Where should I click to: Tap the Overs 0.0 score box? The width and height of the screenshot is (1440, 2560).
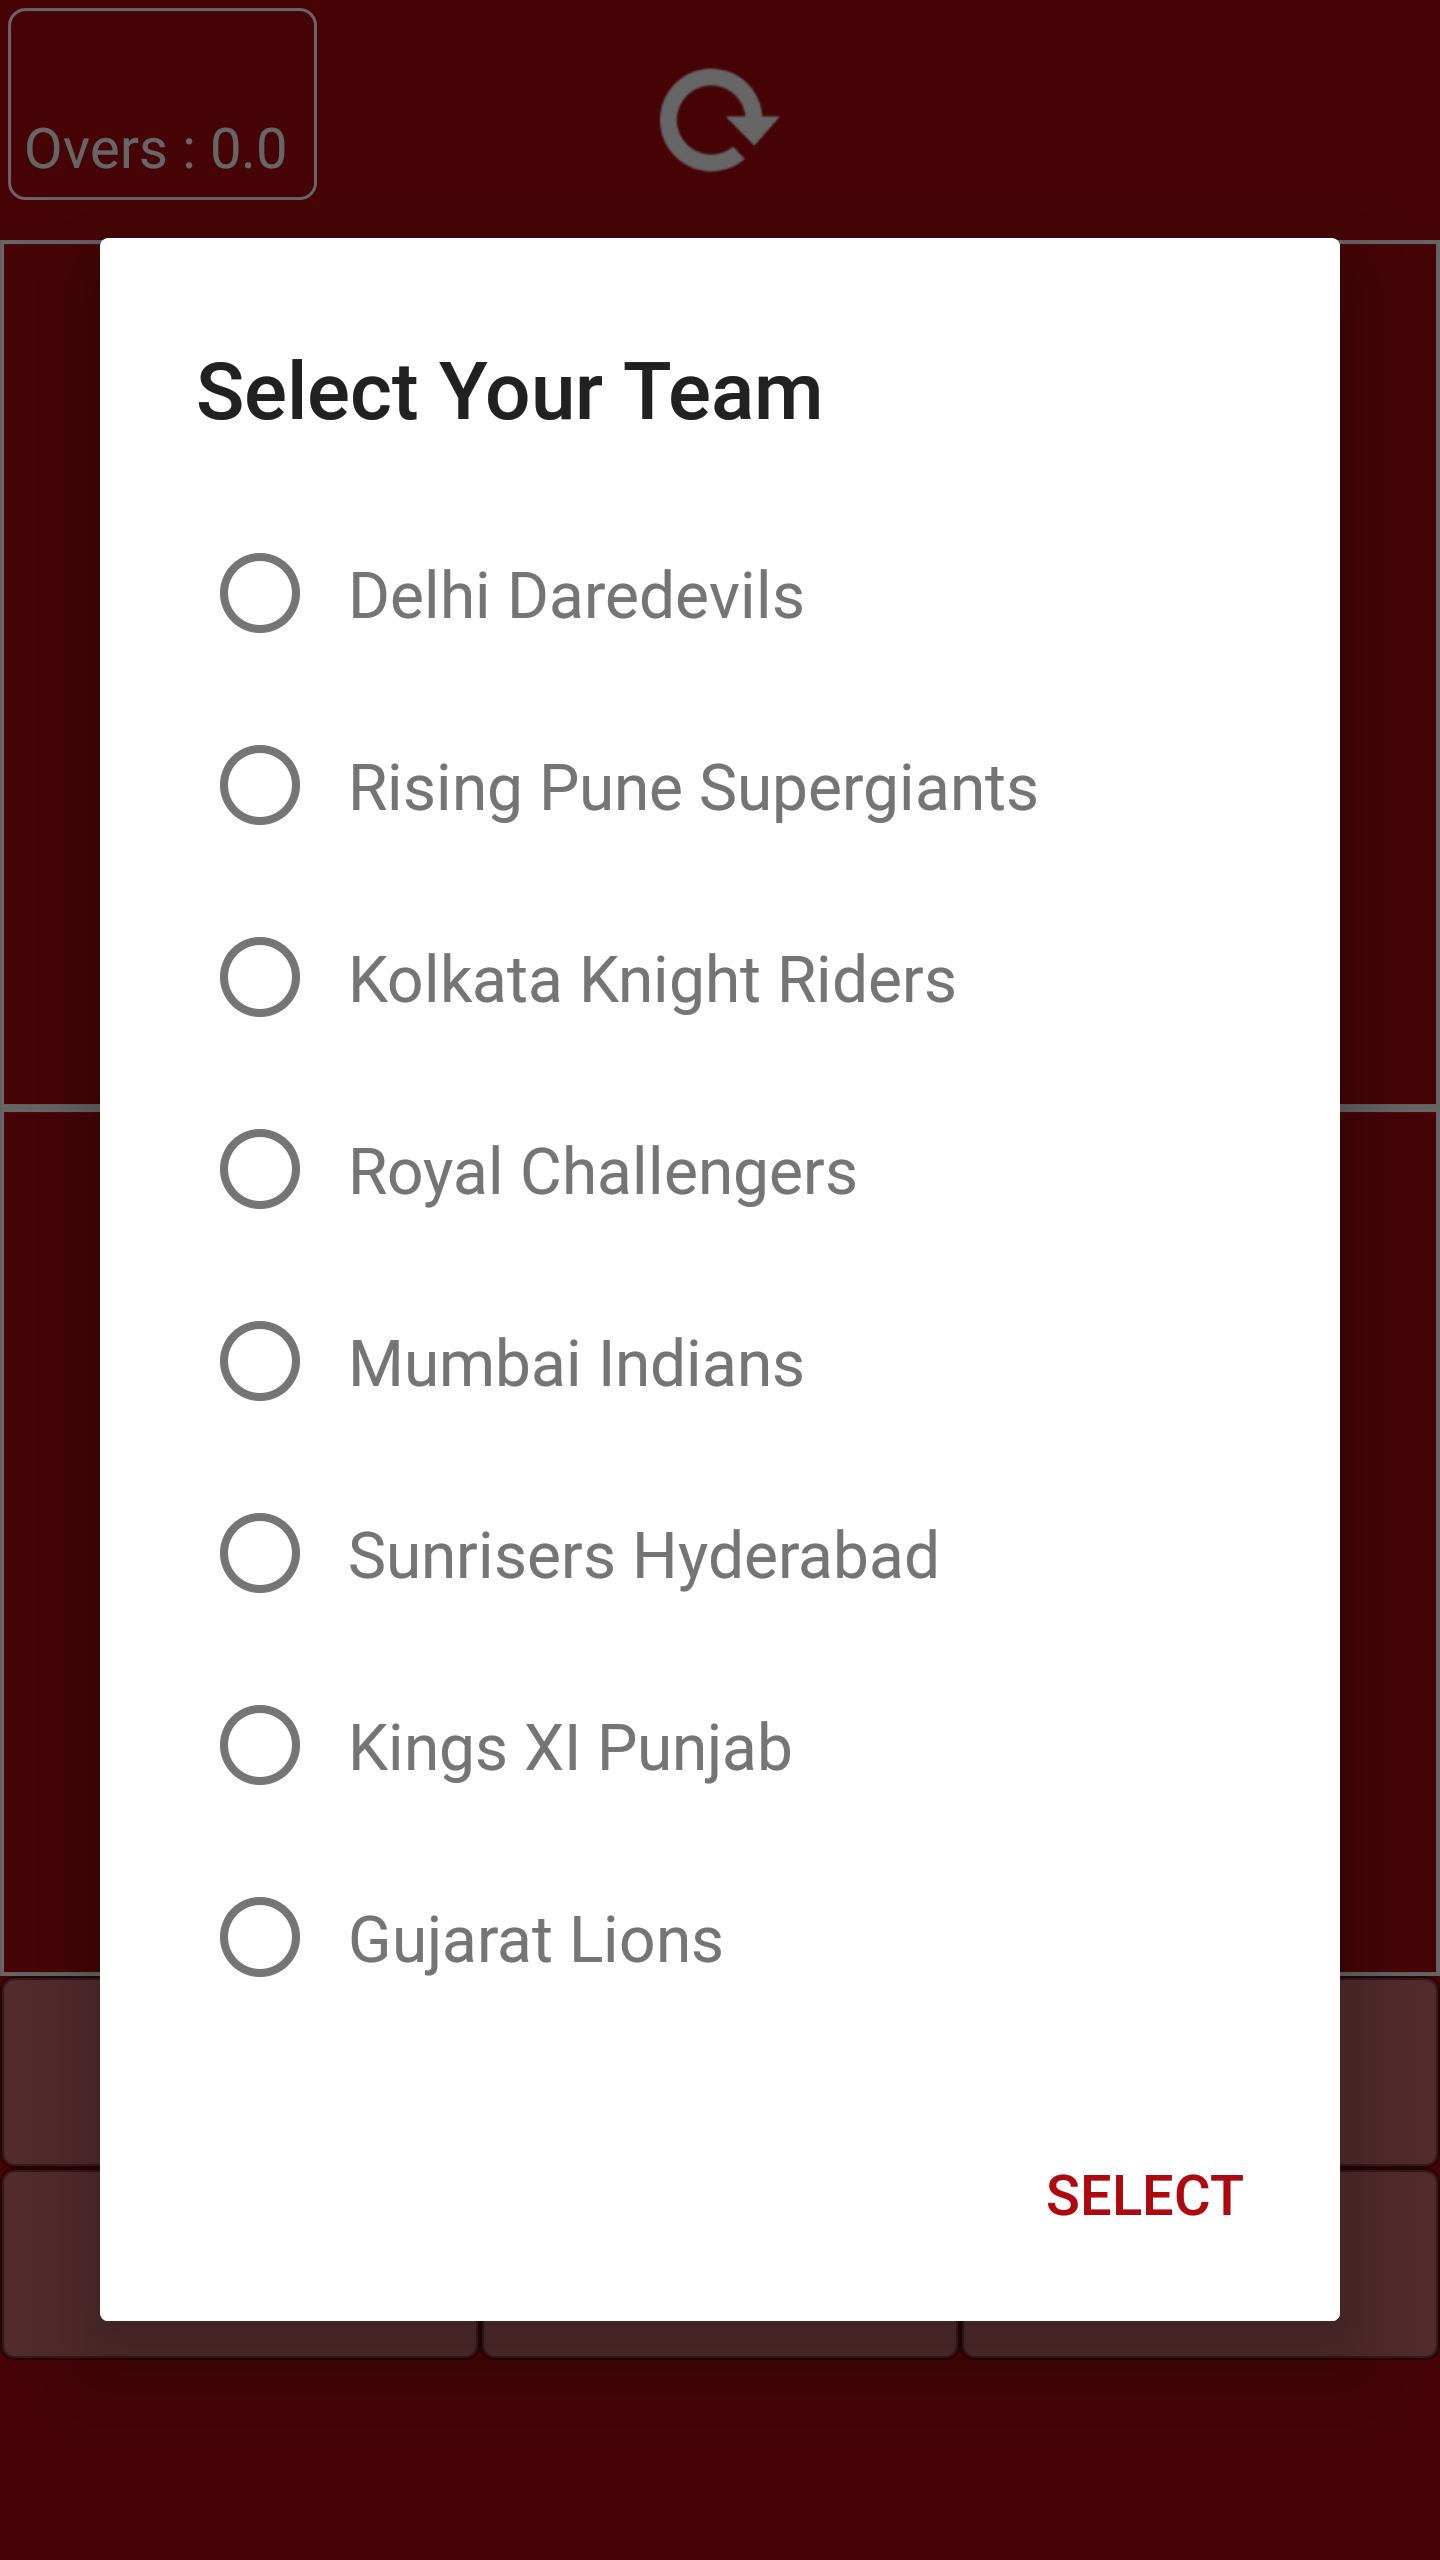click(x=162, y=105)
